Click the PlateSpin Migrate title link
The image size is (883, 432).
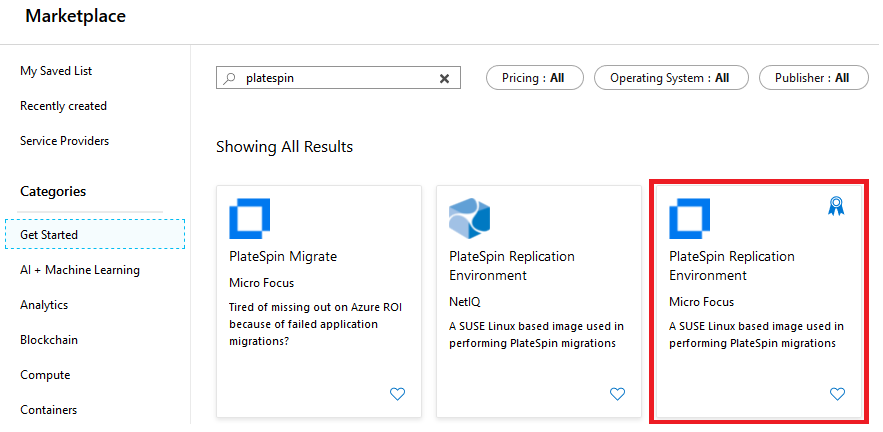point(283,256)
